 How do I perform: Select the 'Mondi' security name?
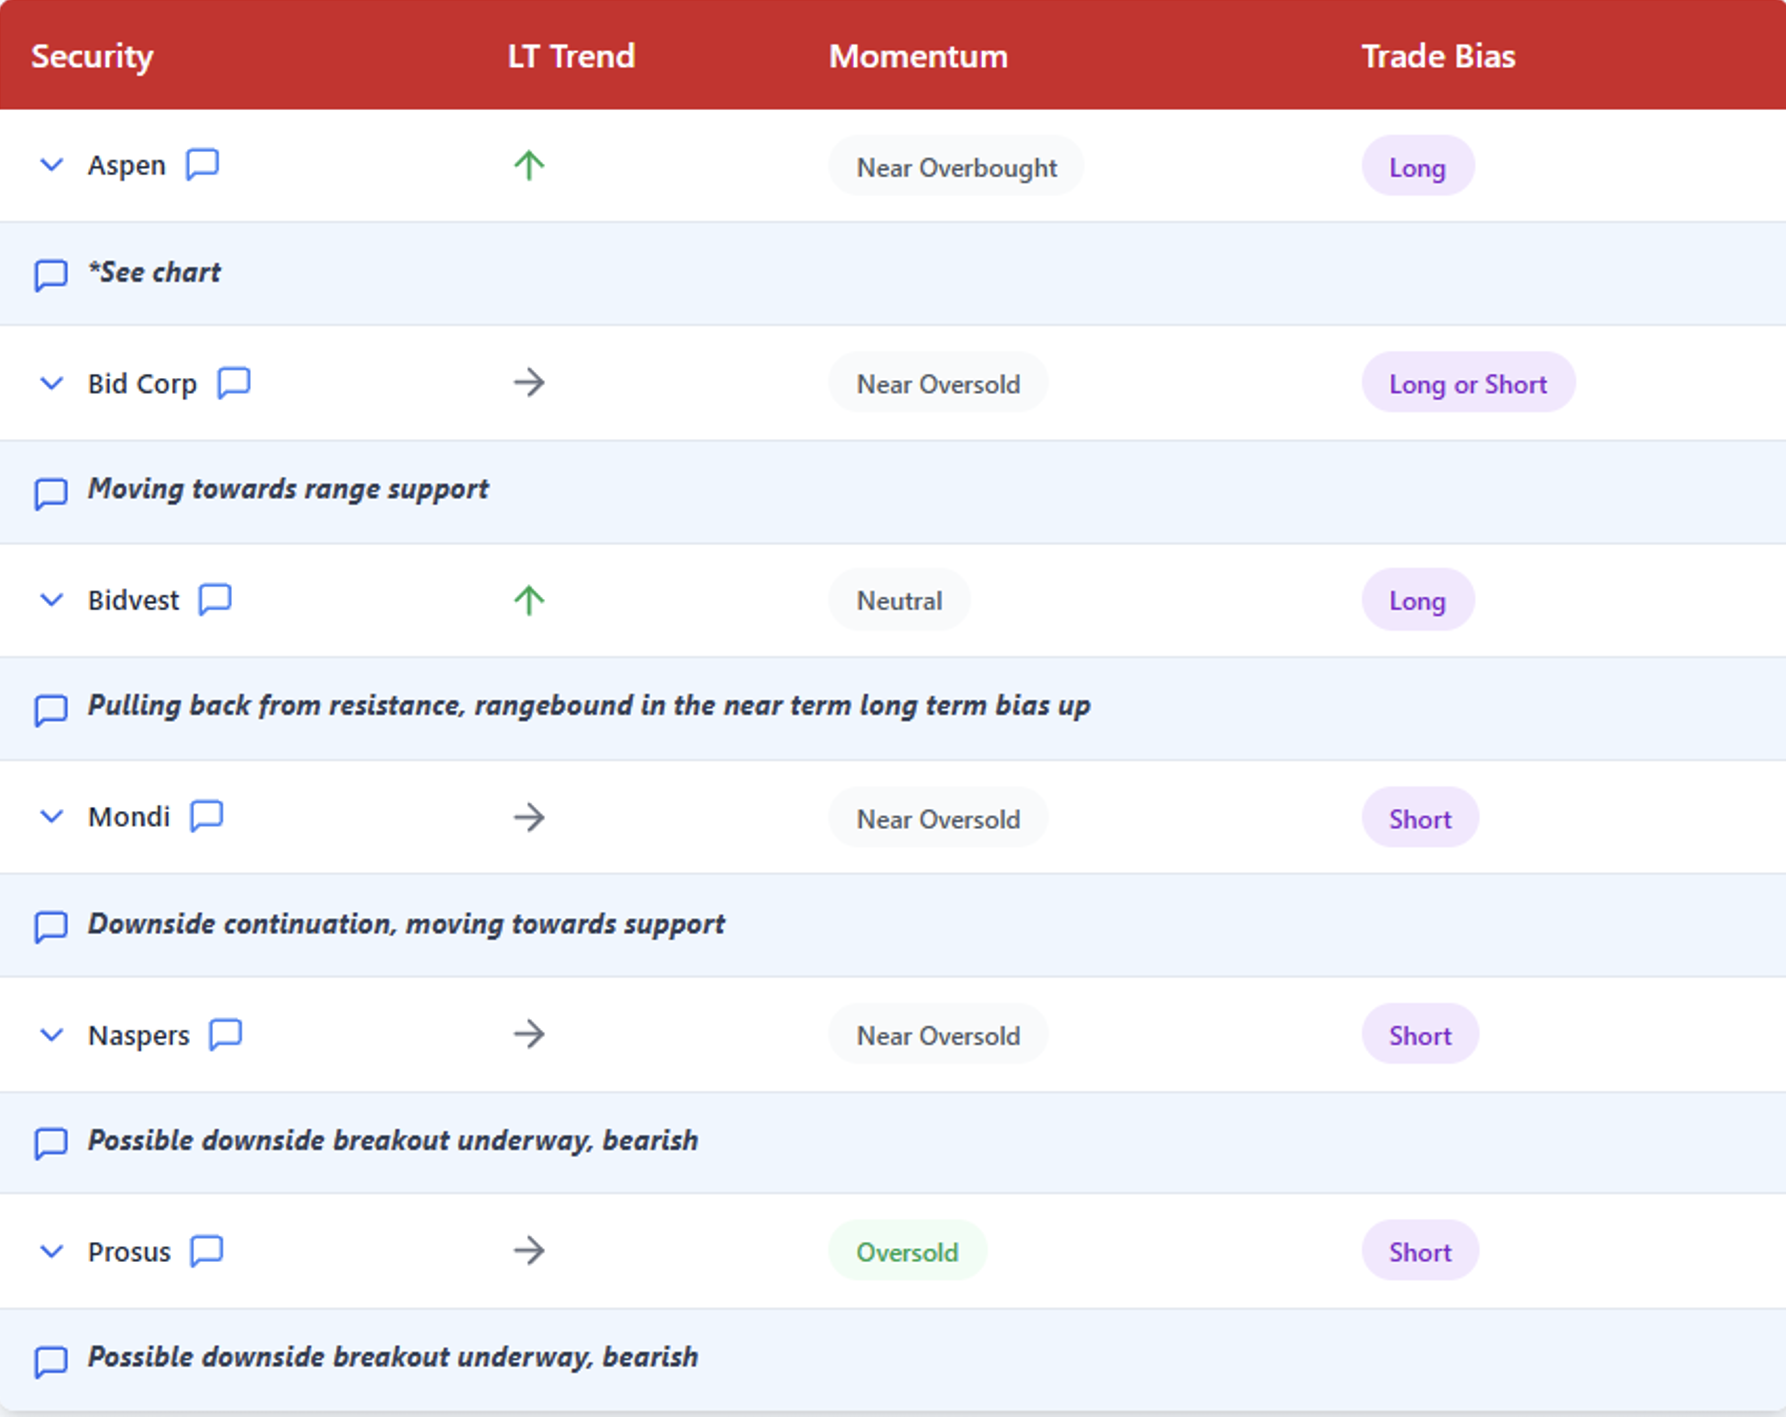click(129, 817)
